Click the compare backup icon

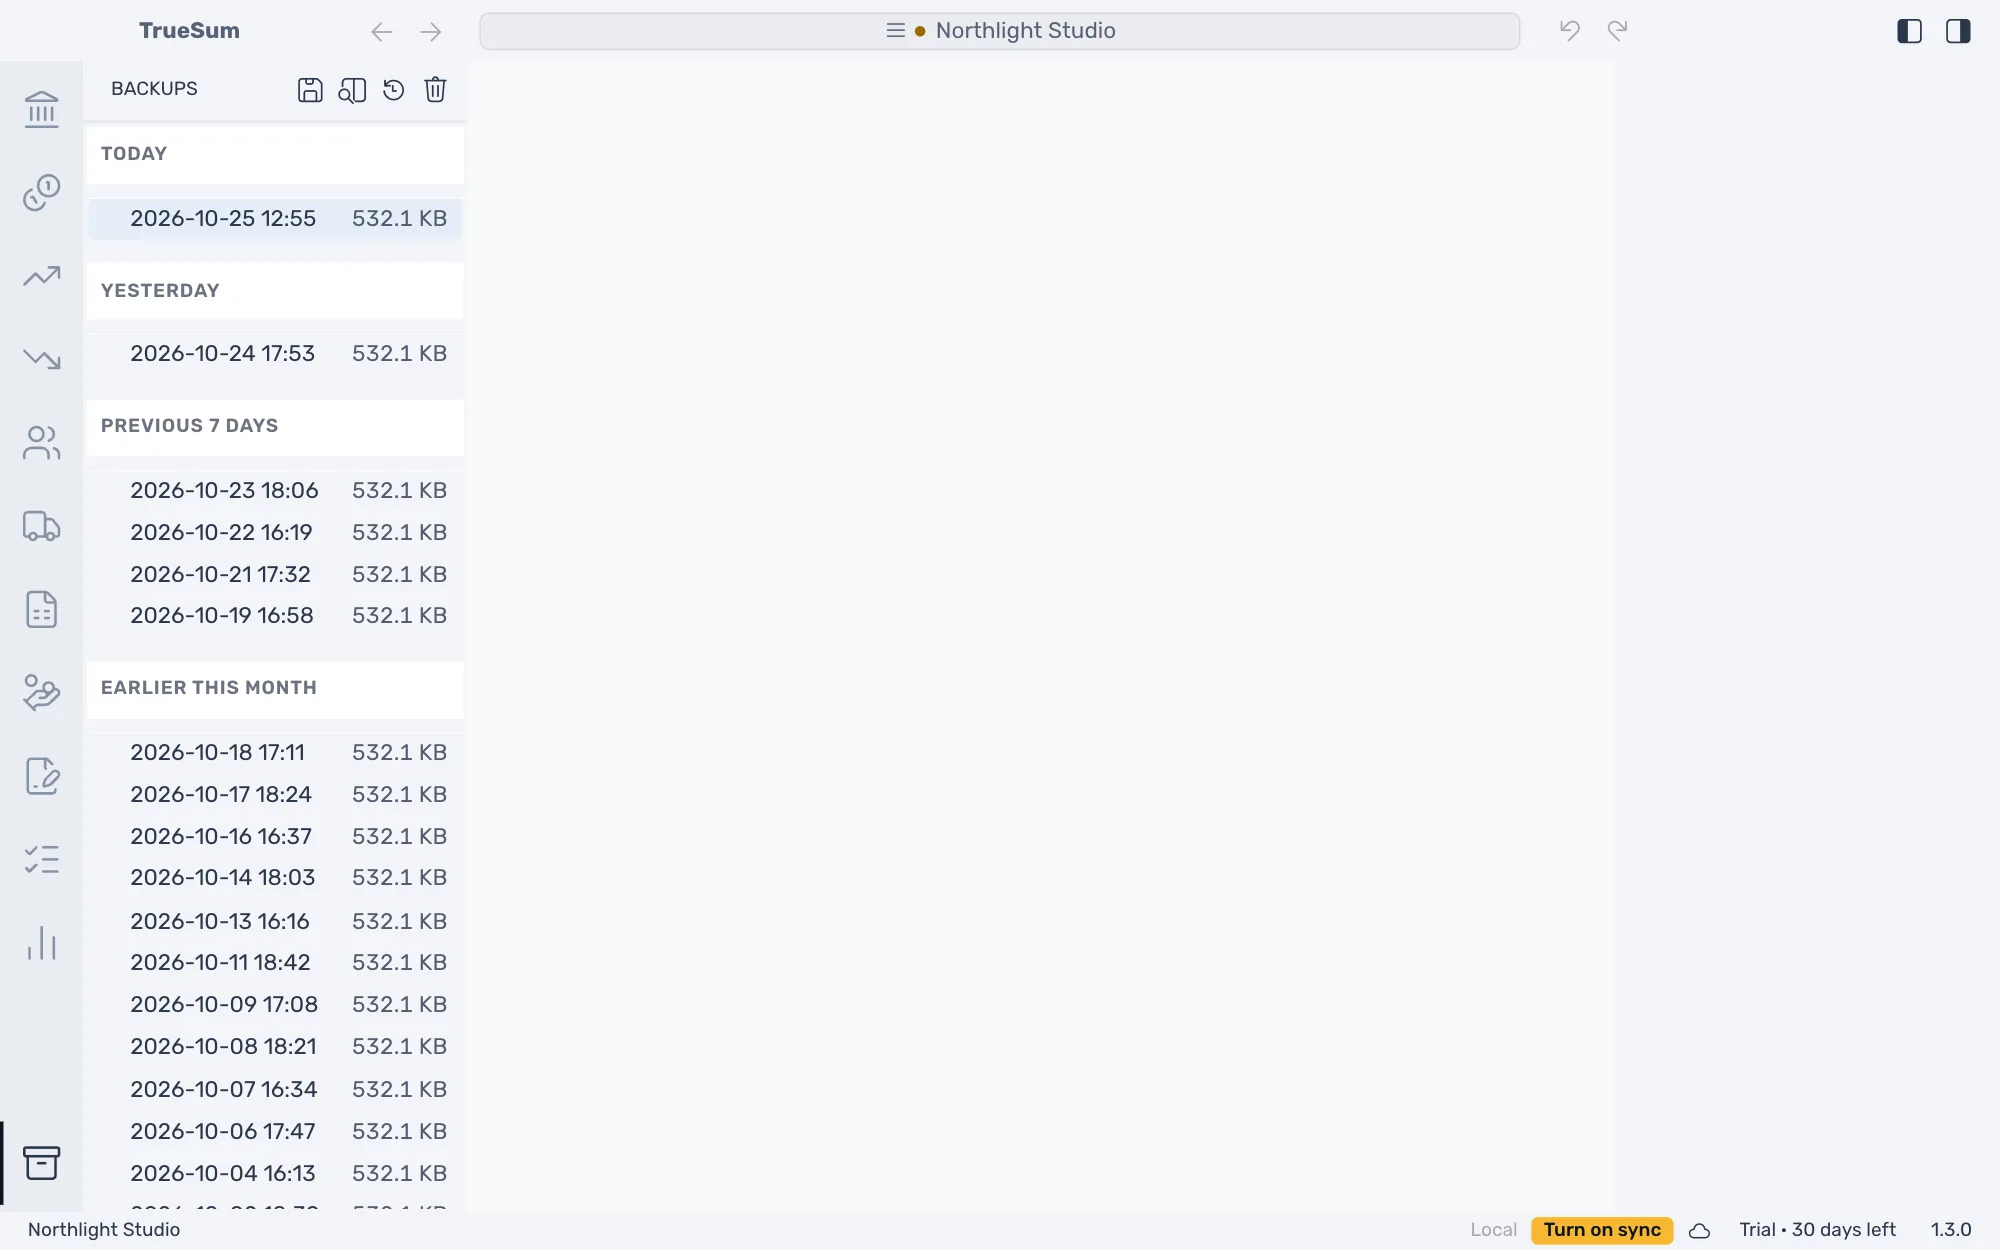click(352, 90)
